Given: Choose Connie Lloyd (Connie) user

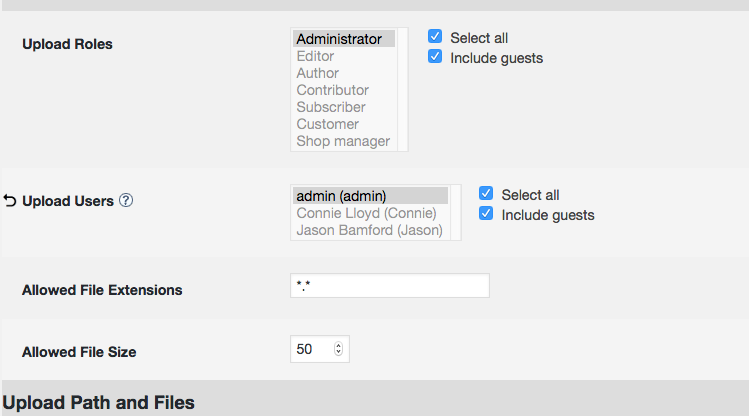Looking at the screenshot, I should 371,213.
